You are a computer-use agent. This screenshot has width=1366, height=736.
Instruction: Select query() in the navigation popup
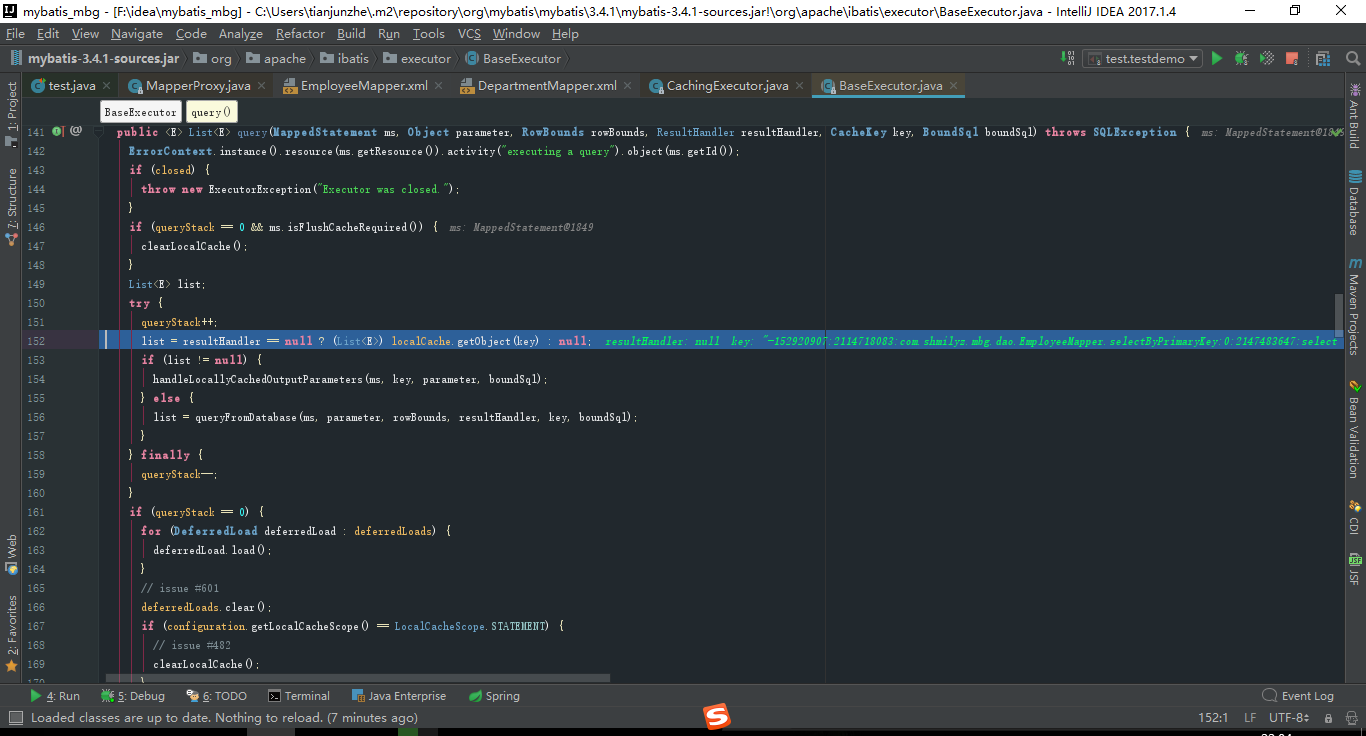click(210, 112)
